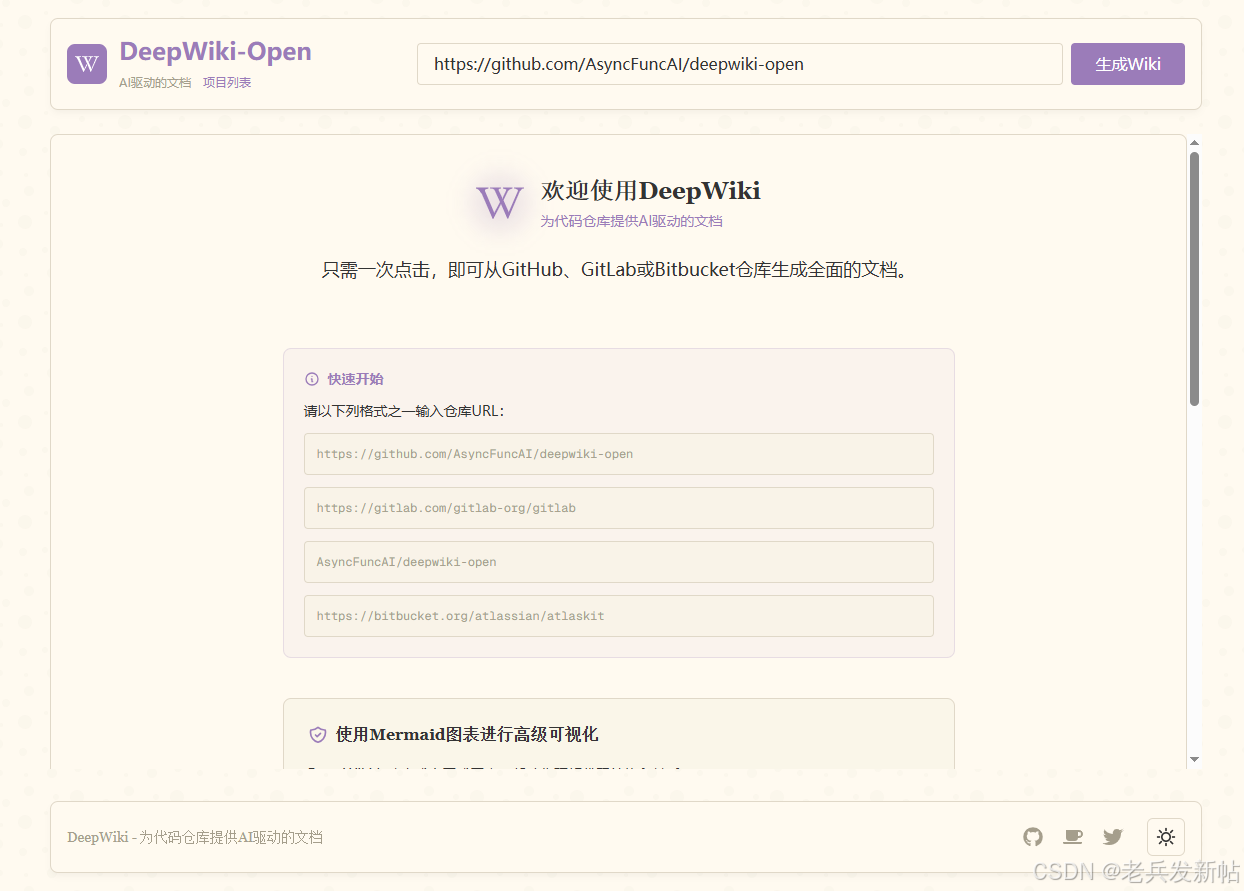Viewport: 1244px width, 891px height.
Task: Click the DeepWiki-Open title link
Action: (x=215, y=51)
